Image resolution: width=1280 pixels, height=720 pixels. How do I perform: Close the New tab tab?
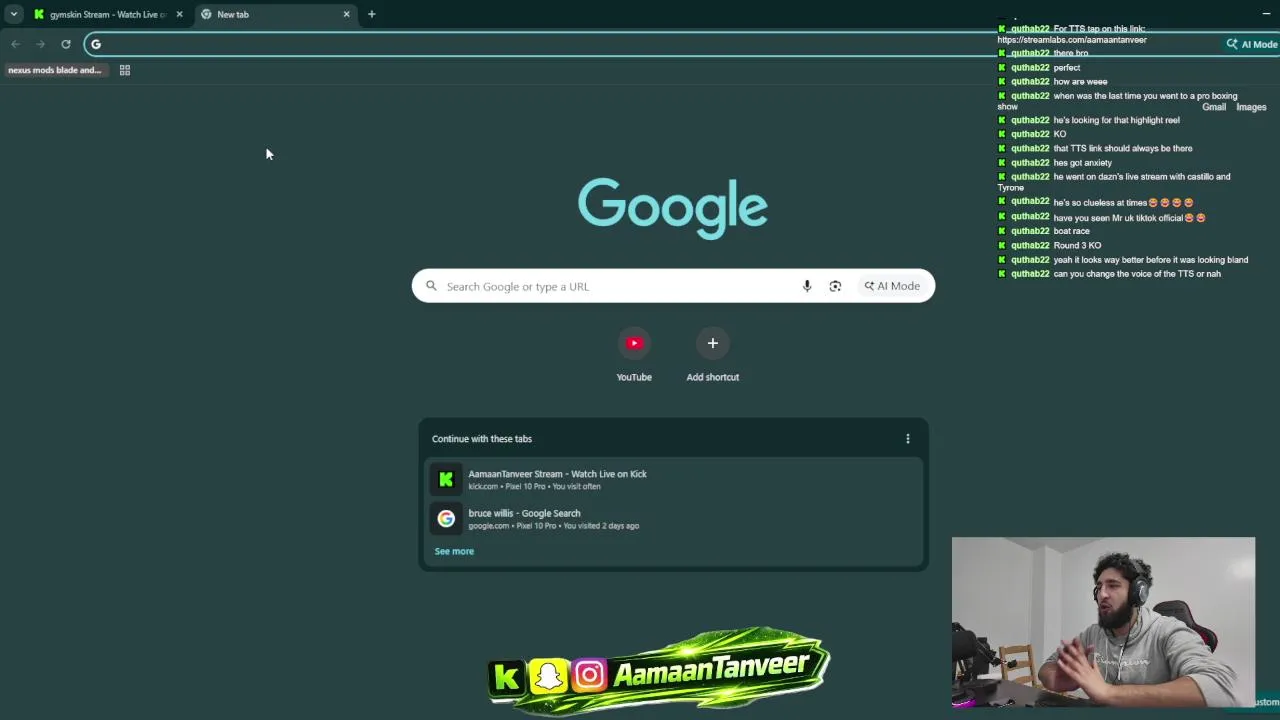[346, 14]
